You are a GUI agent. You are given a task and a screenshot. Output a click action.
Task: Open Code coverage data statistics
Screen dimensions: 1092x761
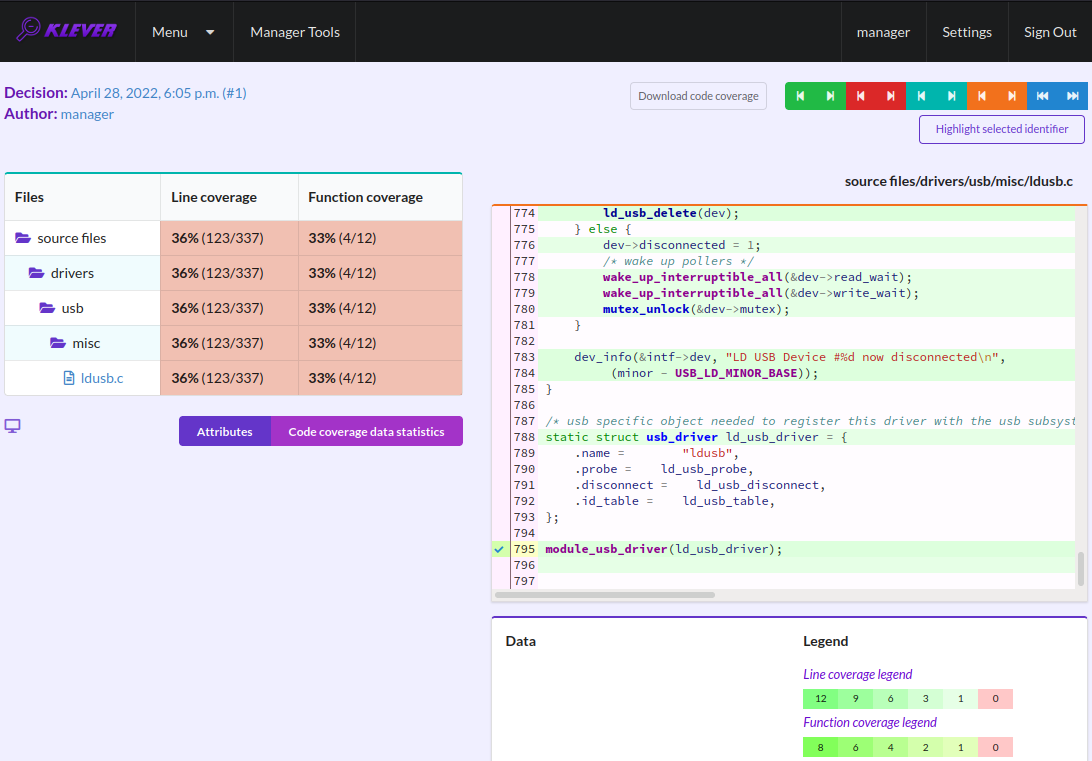tap(366, 432)
